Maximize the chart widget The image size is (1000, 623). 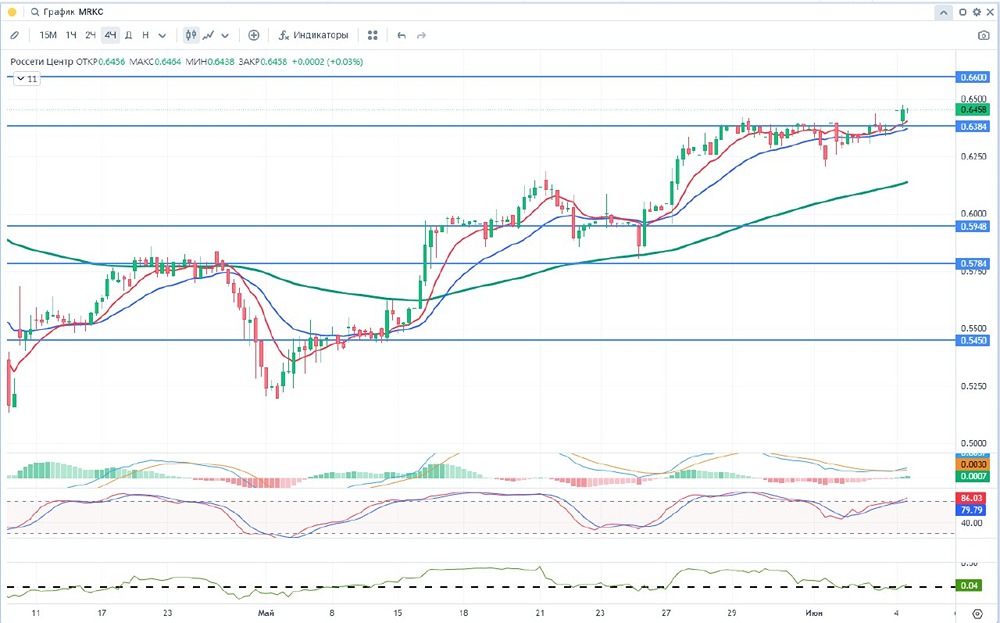point(962,12)
